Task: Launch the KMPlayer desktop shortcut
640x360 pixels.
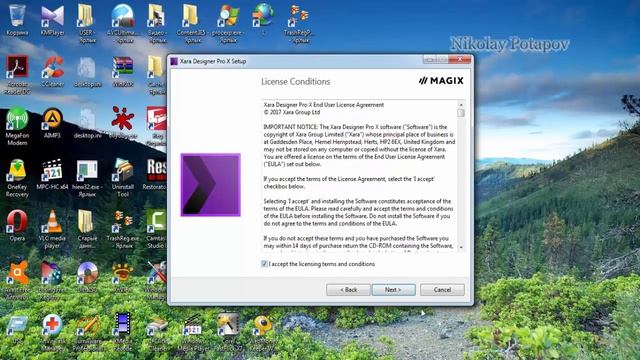Action: pos(52,20)
